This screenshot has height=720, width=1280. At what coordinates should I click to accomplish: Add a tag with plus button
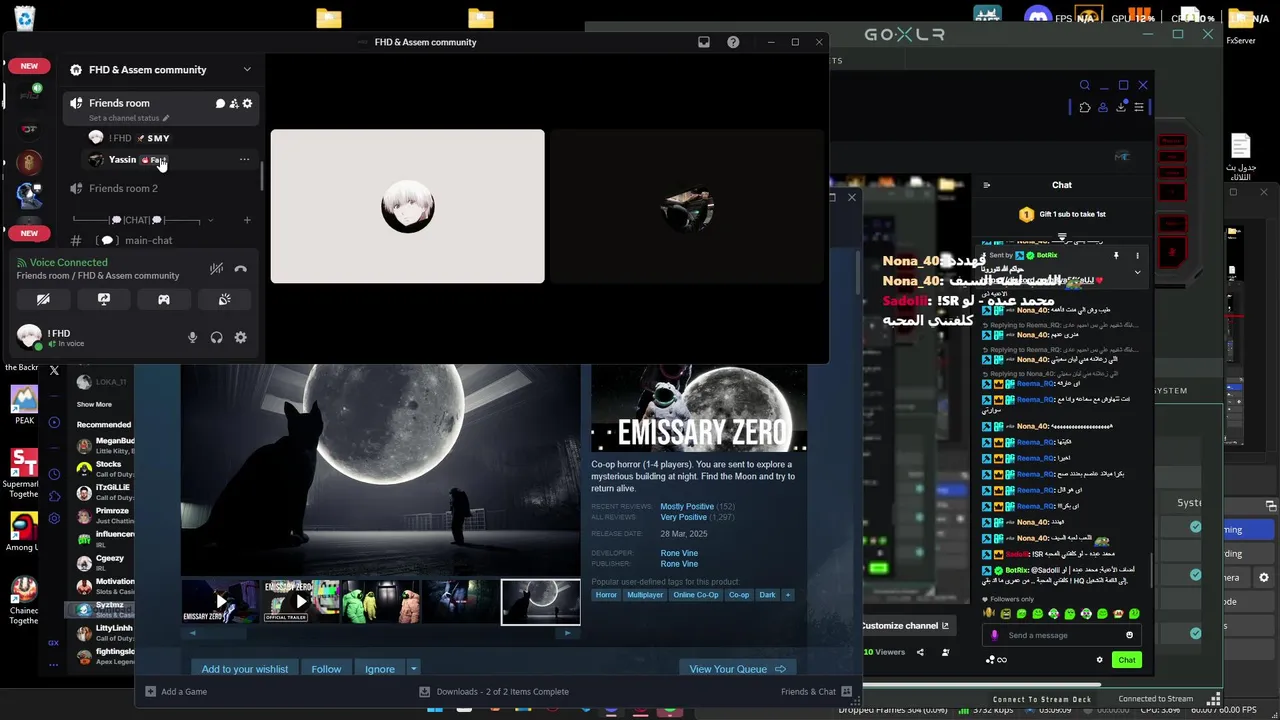click(x=788, y=595)
